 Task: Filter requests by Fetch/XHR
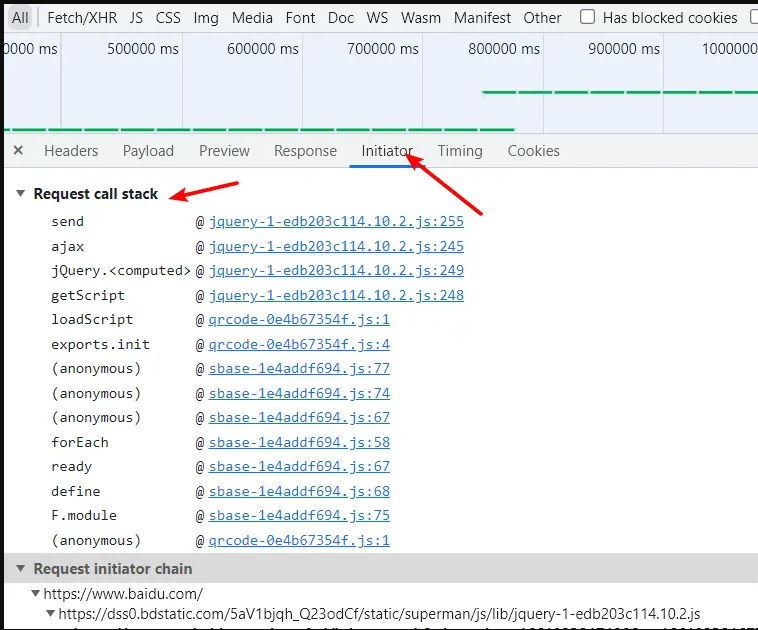[x=82, y=18]
